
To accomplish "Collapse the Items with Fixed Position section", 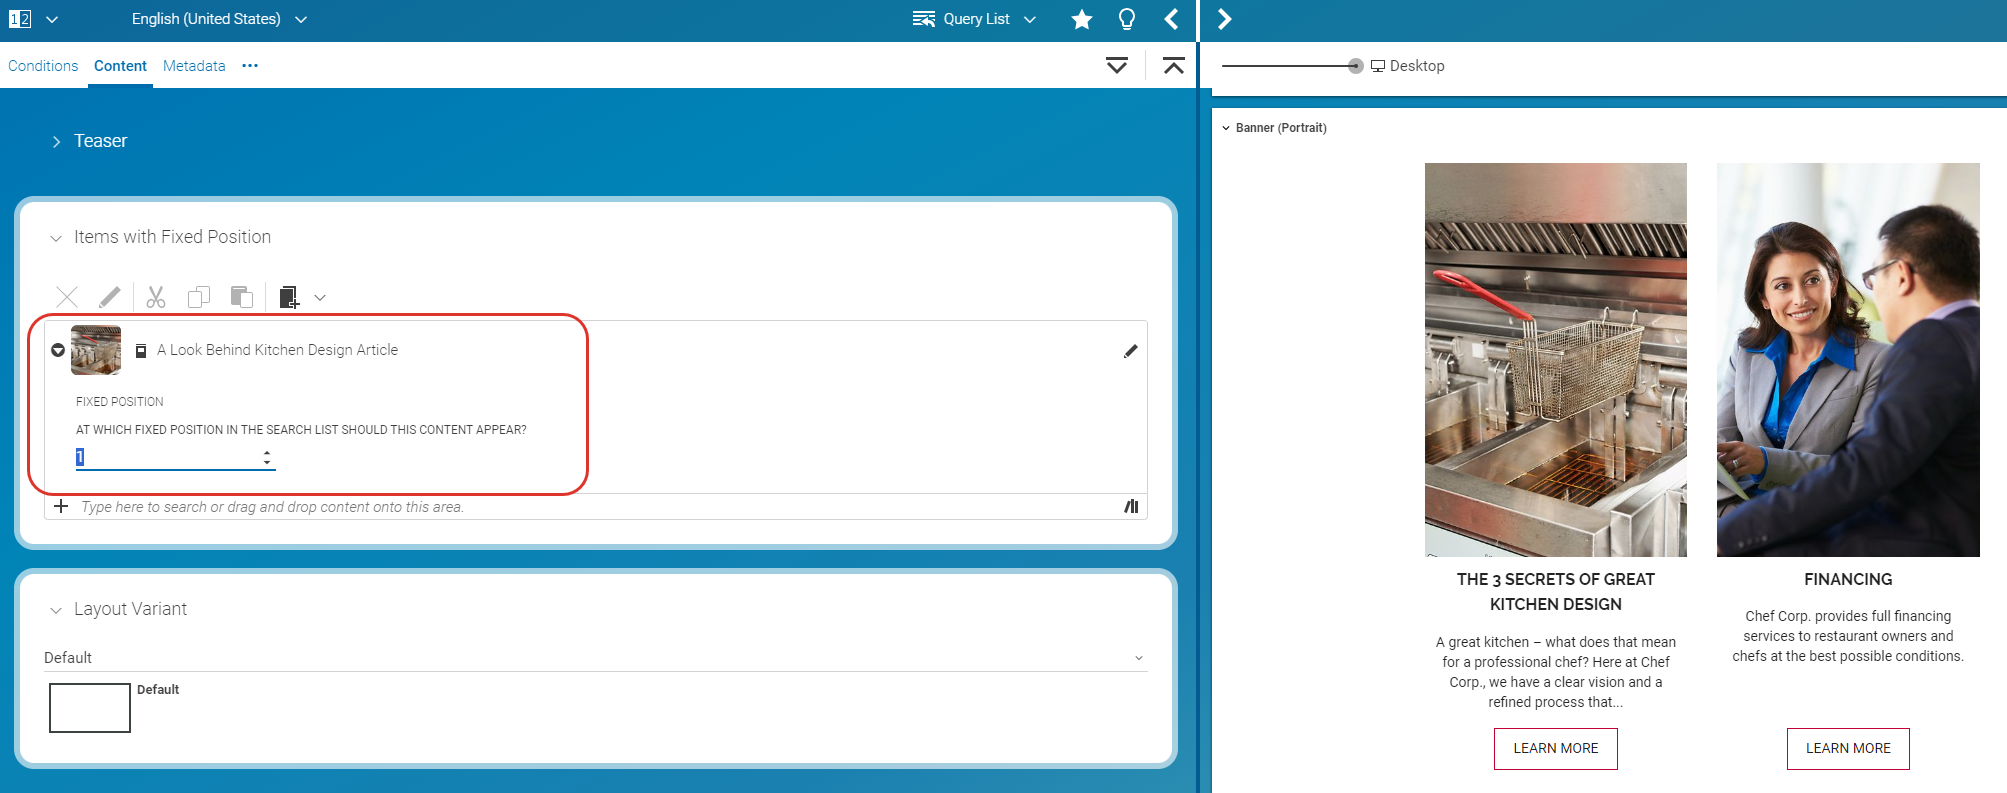I will coord(56,238).
